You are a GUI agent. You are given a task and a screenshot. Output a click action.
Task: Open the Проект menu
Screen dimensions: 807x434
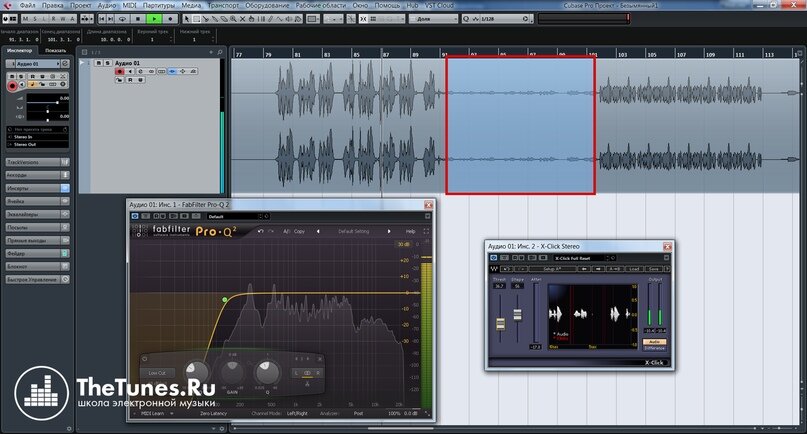[x=81, y=5]
